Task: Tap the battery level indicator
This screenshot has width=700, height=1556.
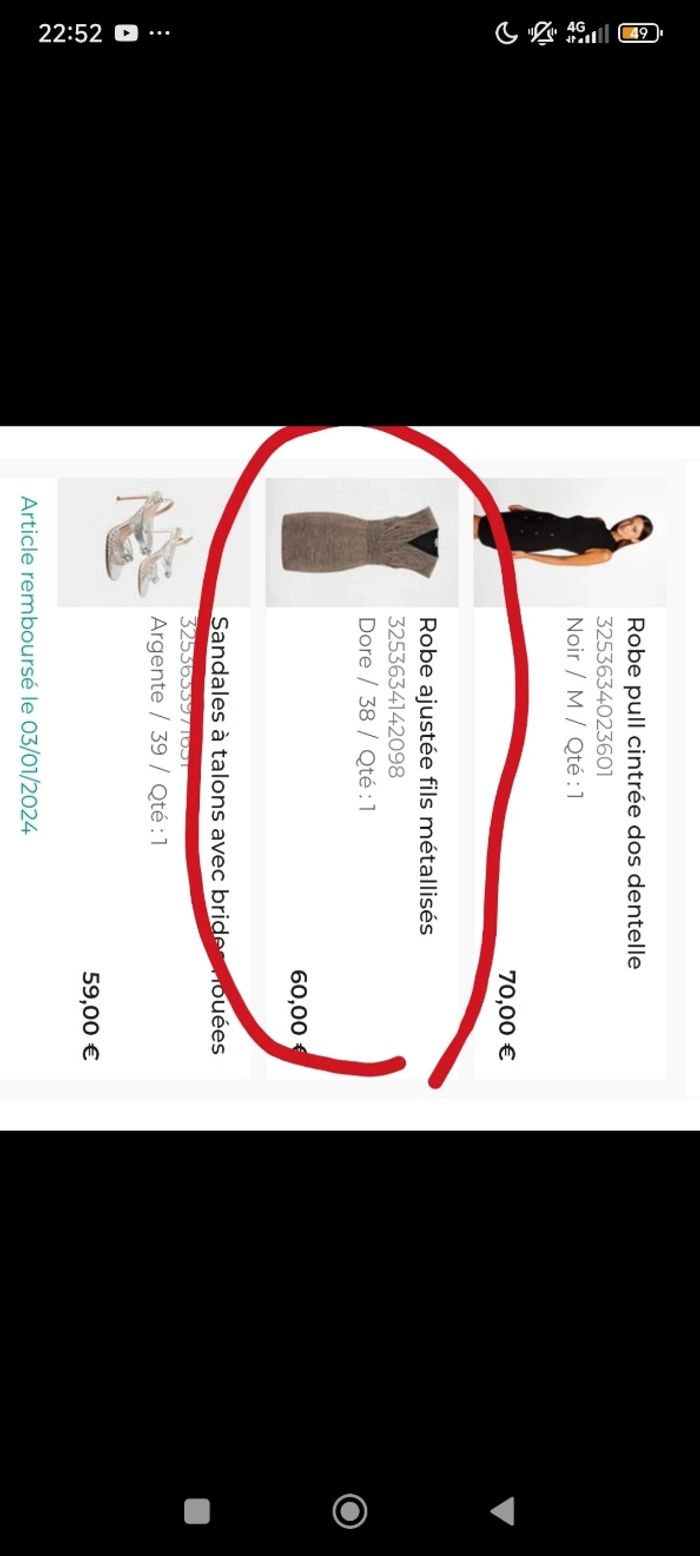Action: point(640,33)
